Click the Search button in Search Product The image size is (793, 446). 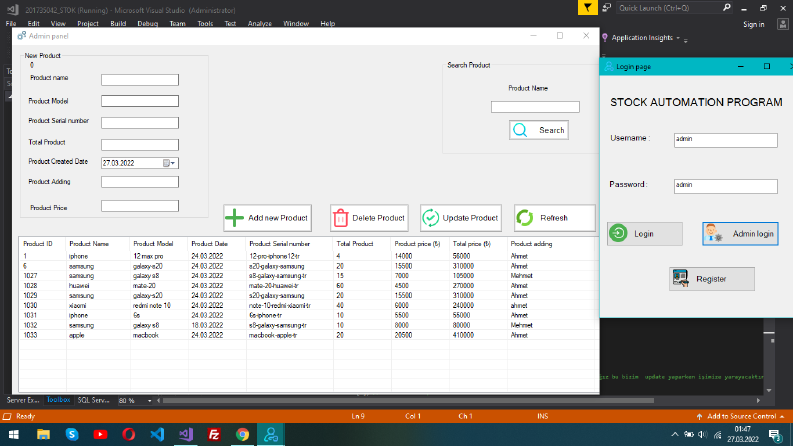pyautogui.click(x=539, y=130)
